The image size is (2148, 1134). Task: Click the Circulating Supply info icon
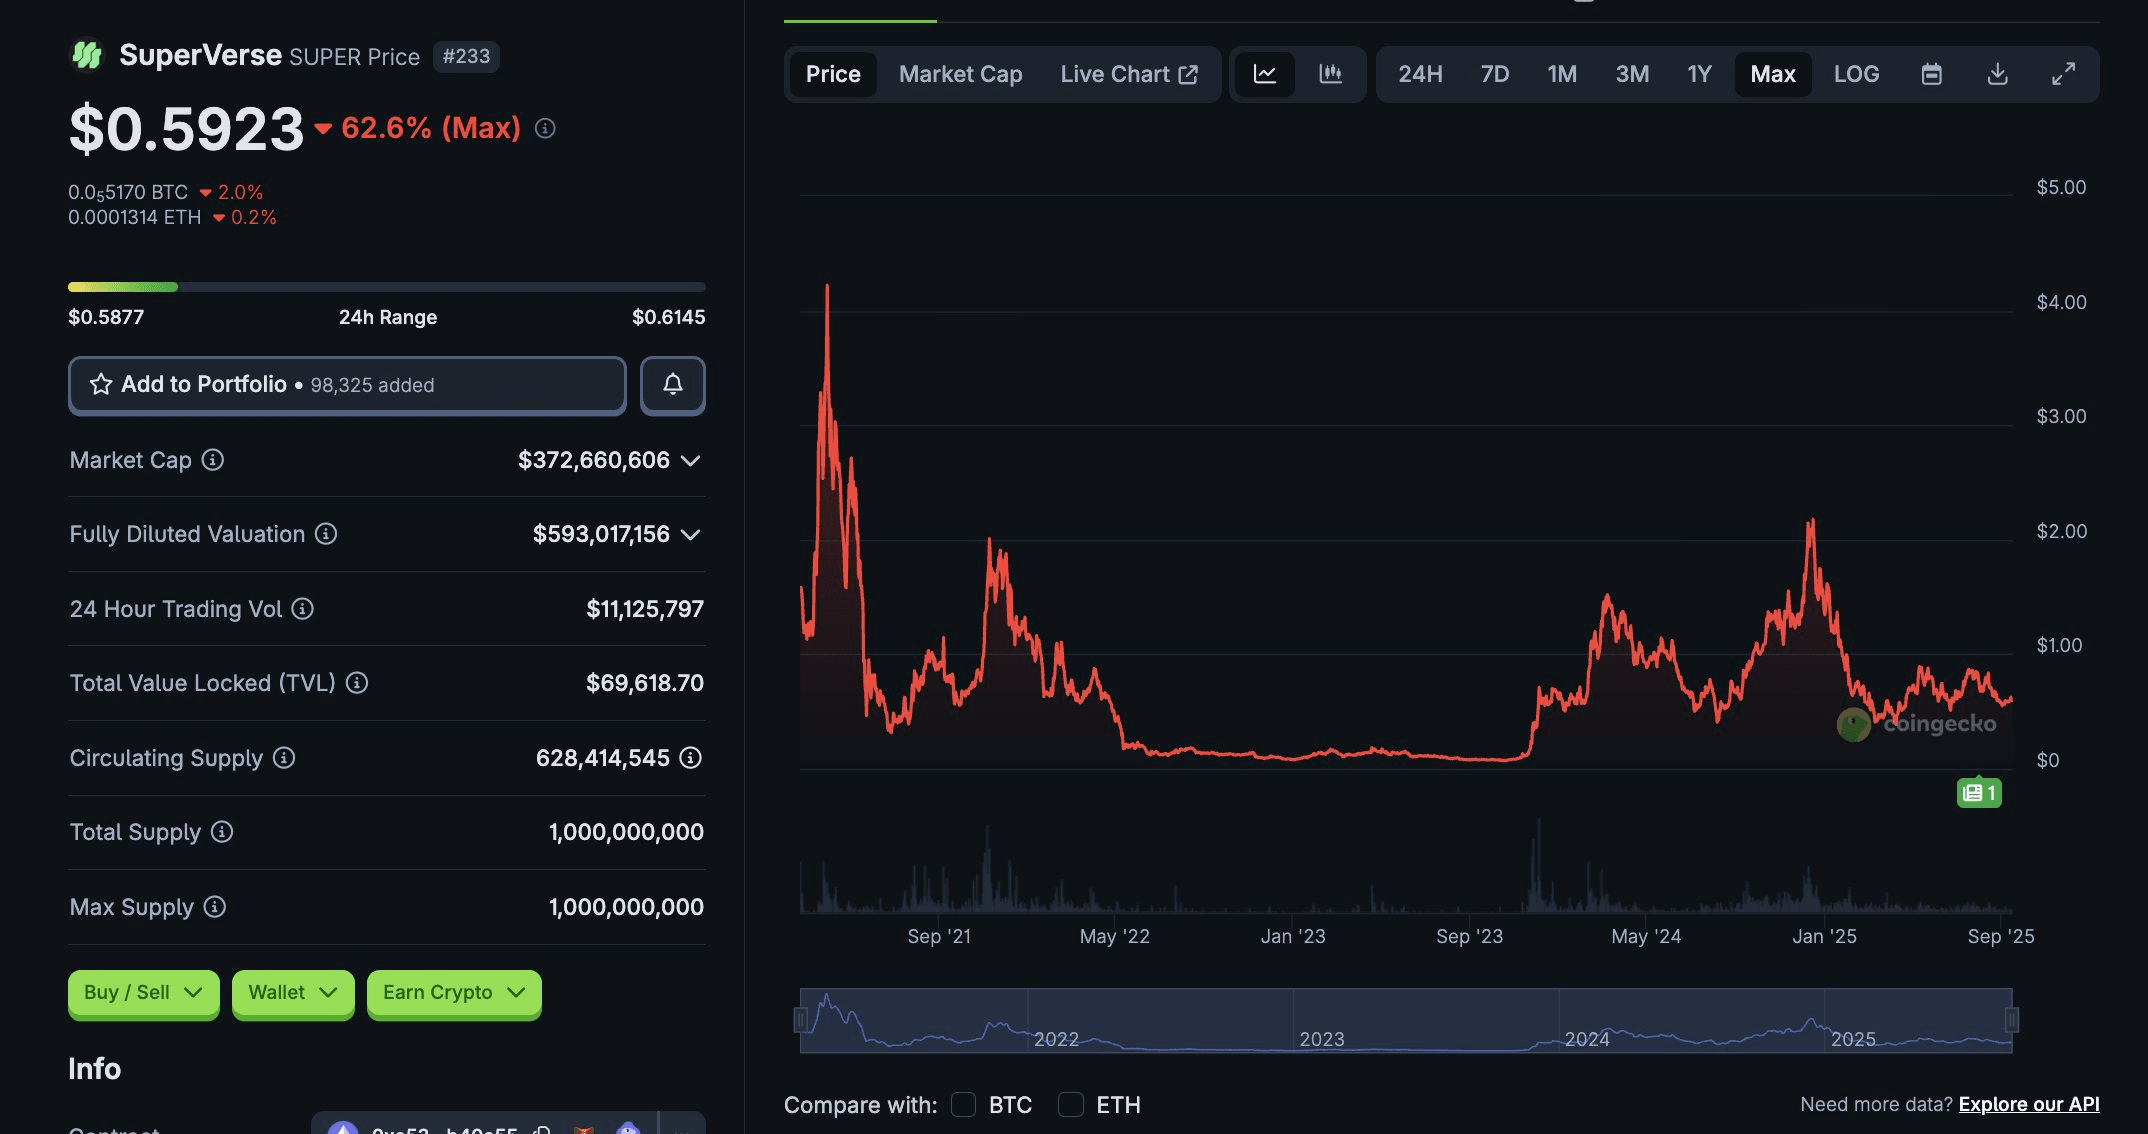click(284, 758)
